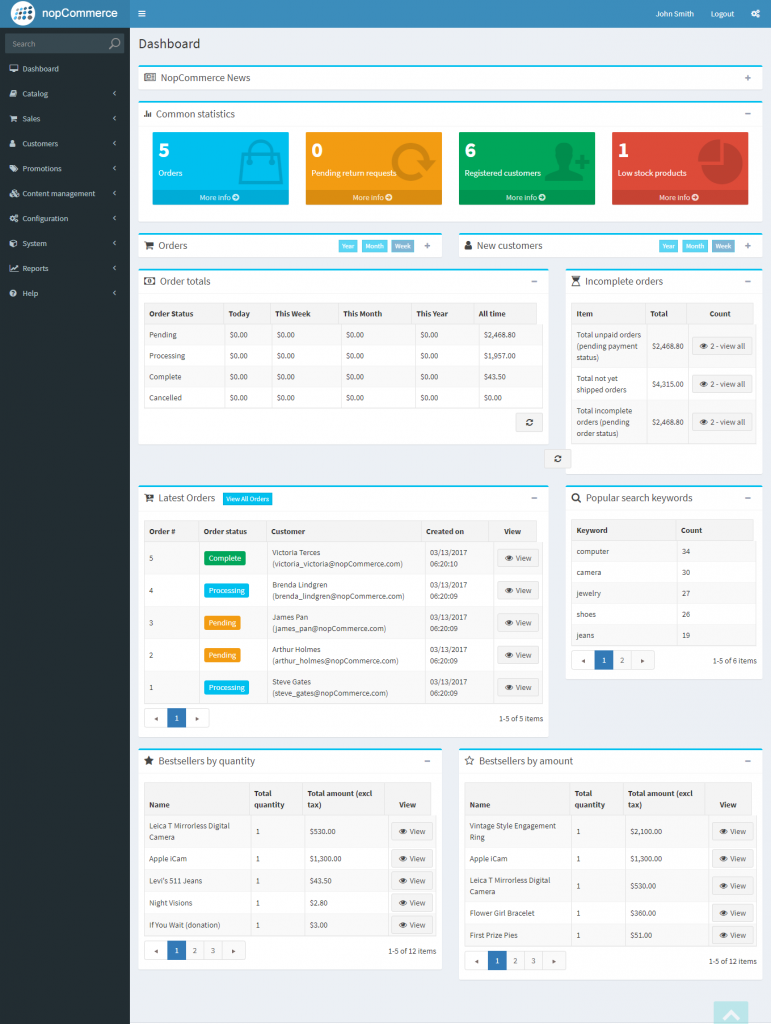Open the settings gears icon in header
771x1024 pixels.
pyautogui.click(x=755, y=14)
